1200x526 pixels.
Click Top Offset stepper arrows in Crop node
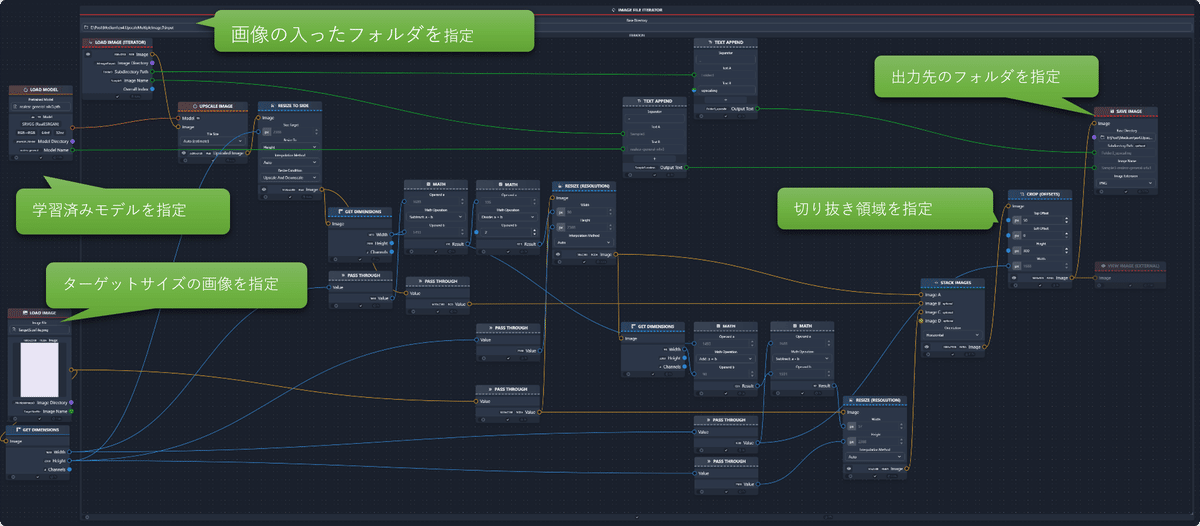point(1067,221)
